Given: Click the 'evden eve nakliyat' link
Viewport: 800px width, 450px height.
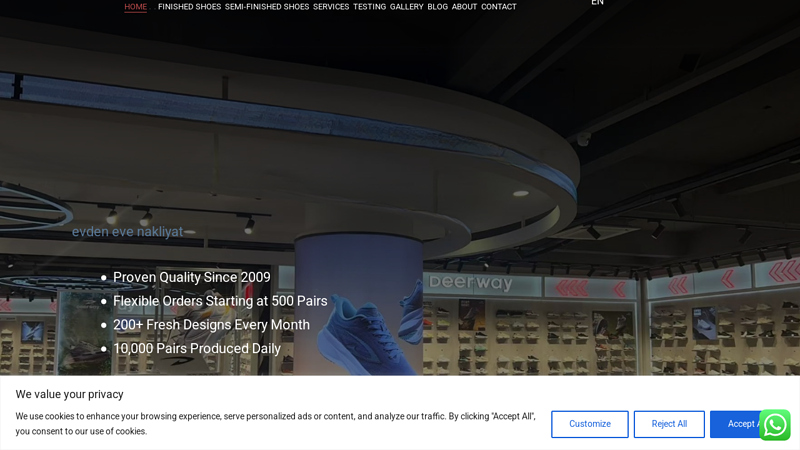Looking at the screenshot, I should point(127,232).
